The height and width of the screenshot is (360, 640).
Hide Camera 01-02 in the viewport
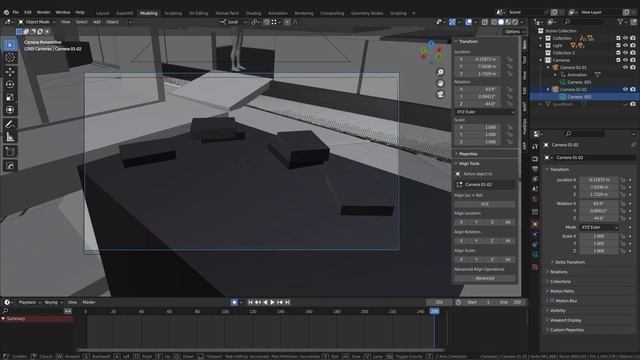point(625,89)
